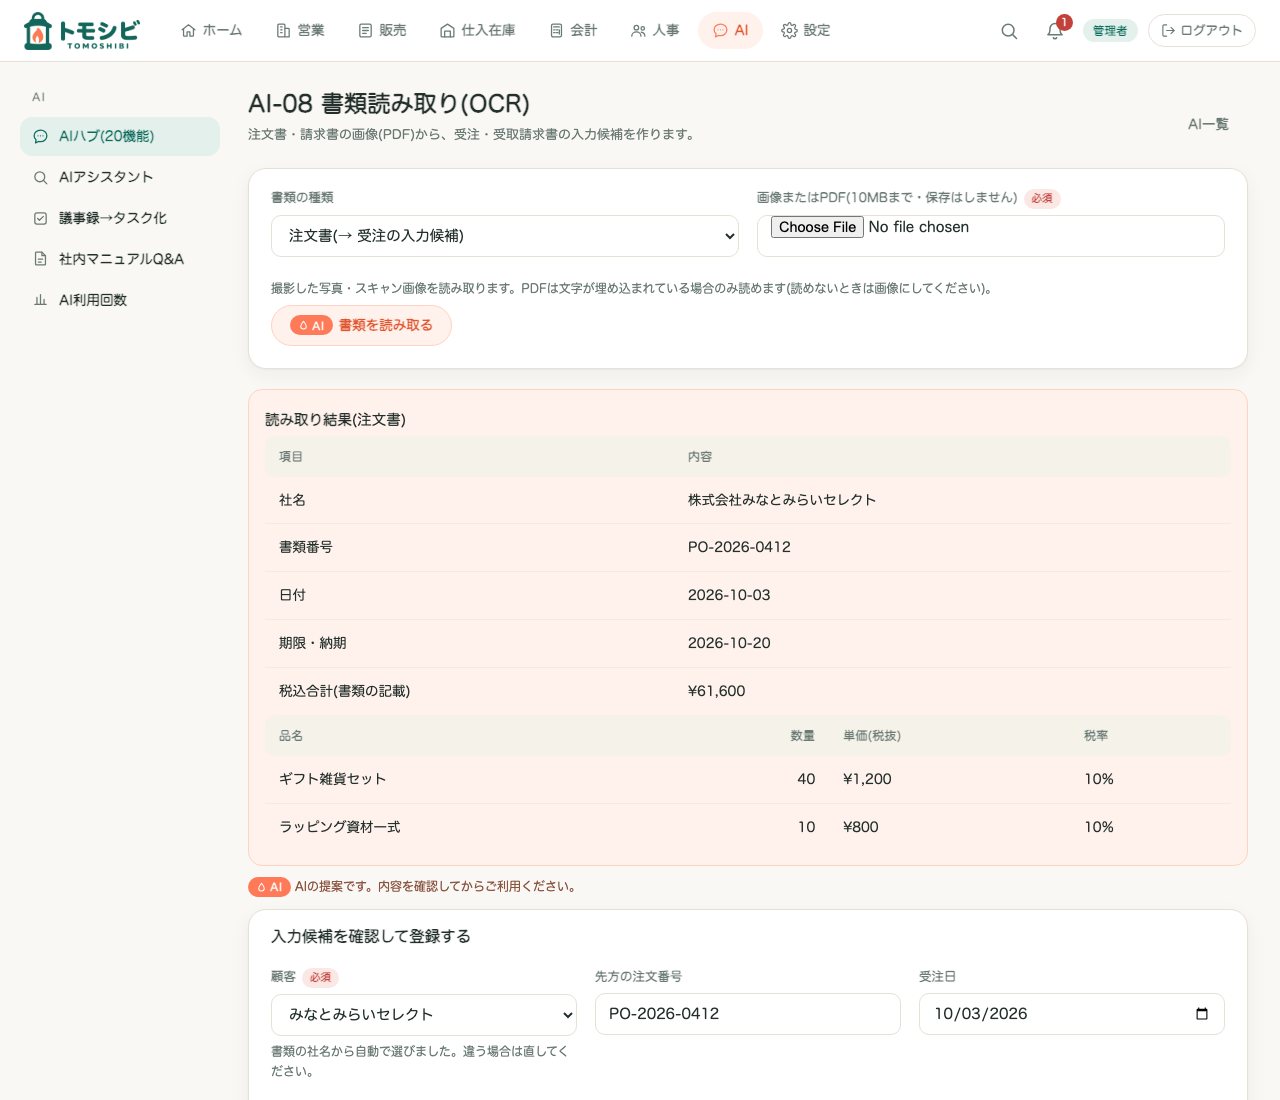Viewport: 1280px width, 1100px height.
Task: Open 議事録→タスク化 in the sidebar
Action: point(120,218)
